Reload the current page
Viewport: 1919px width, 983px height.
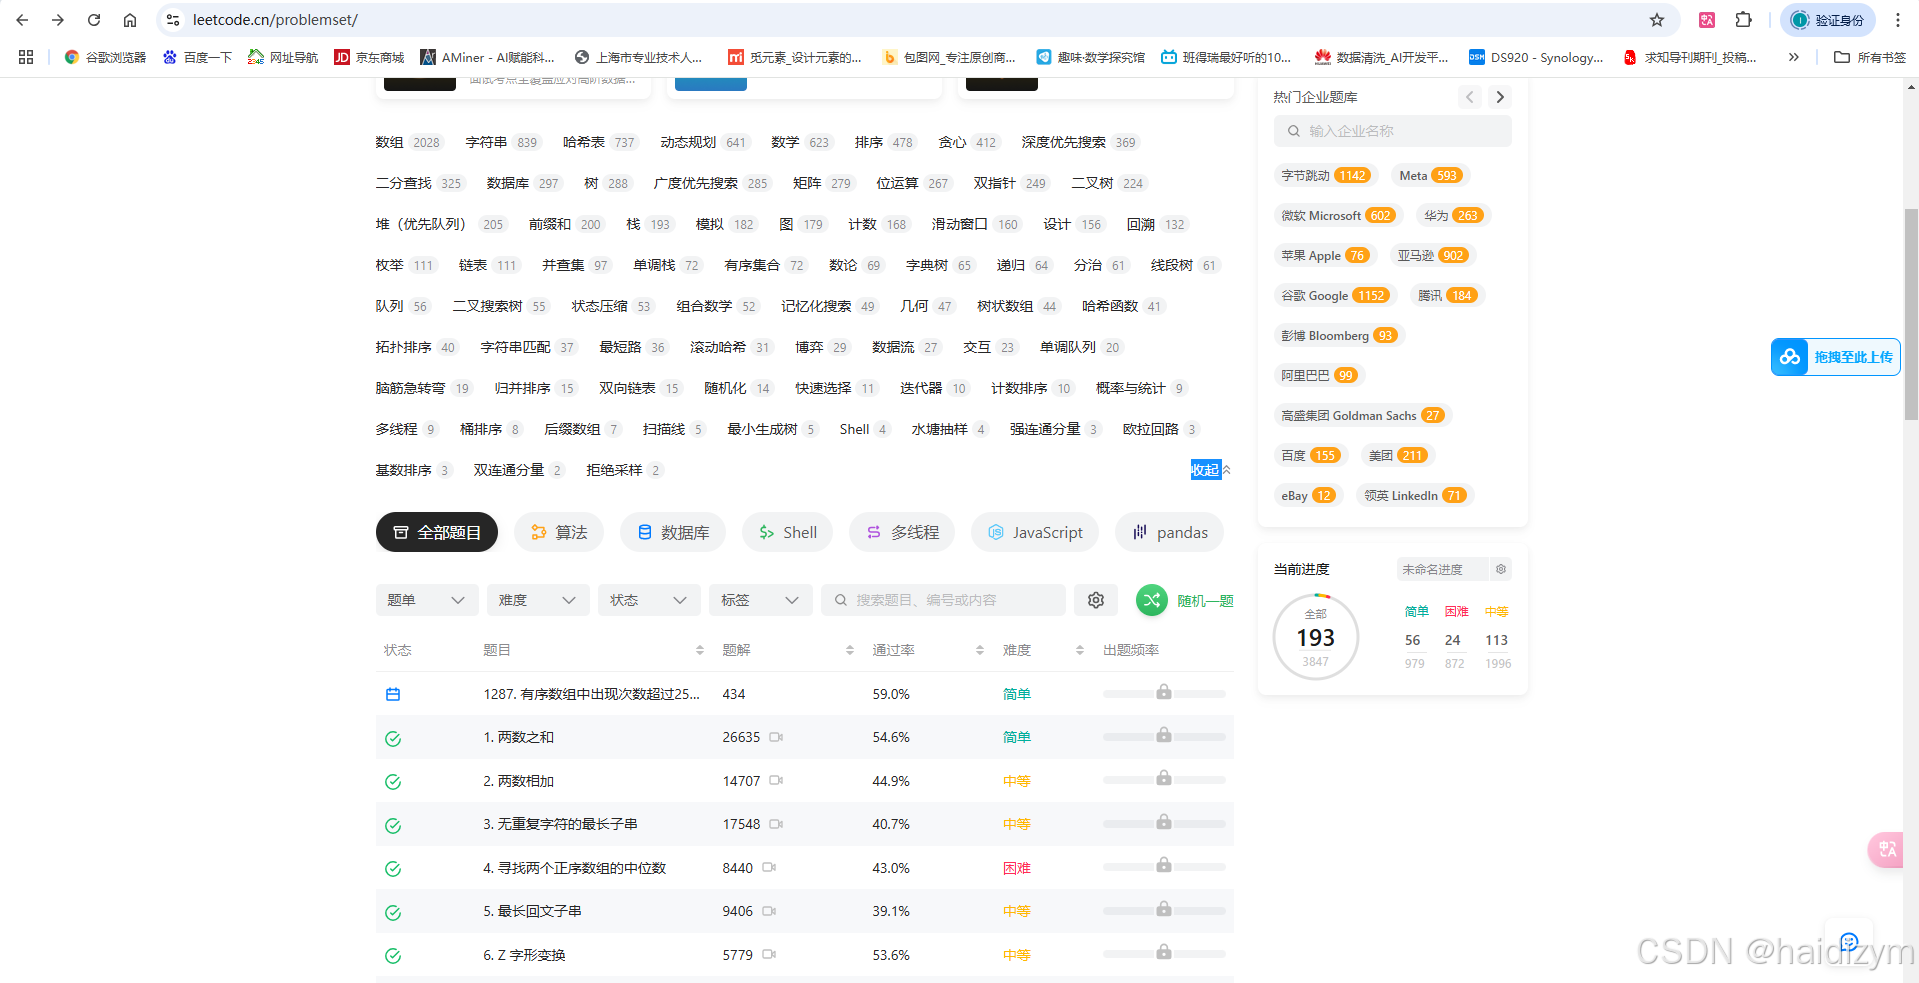pyautogui.click(x=94, y=20)
